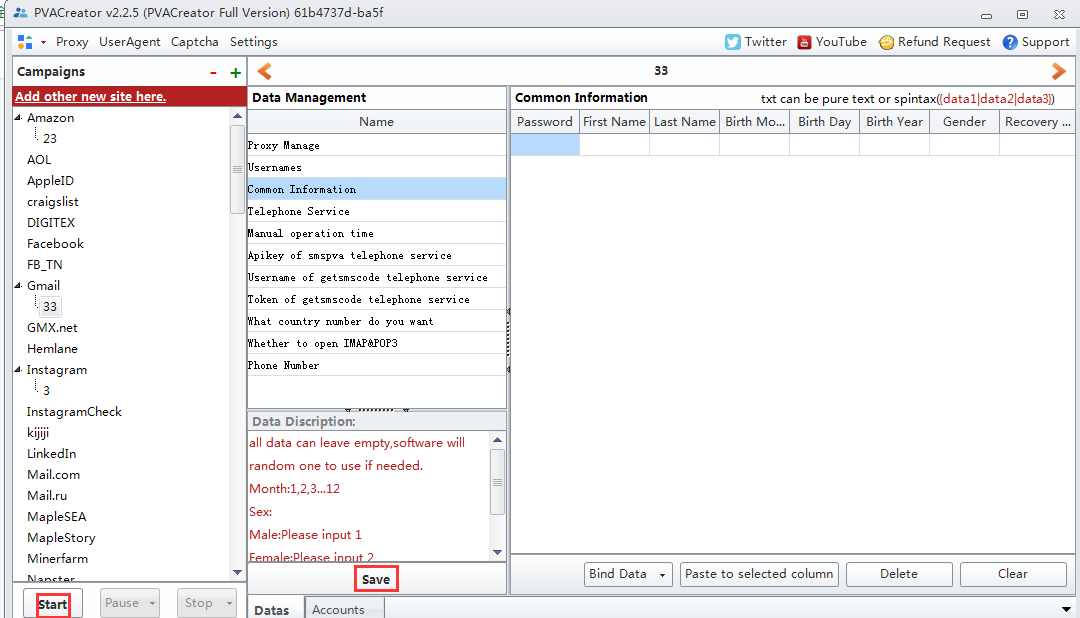Switch to the Accounts tab

pos(338,609)
